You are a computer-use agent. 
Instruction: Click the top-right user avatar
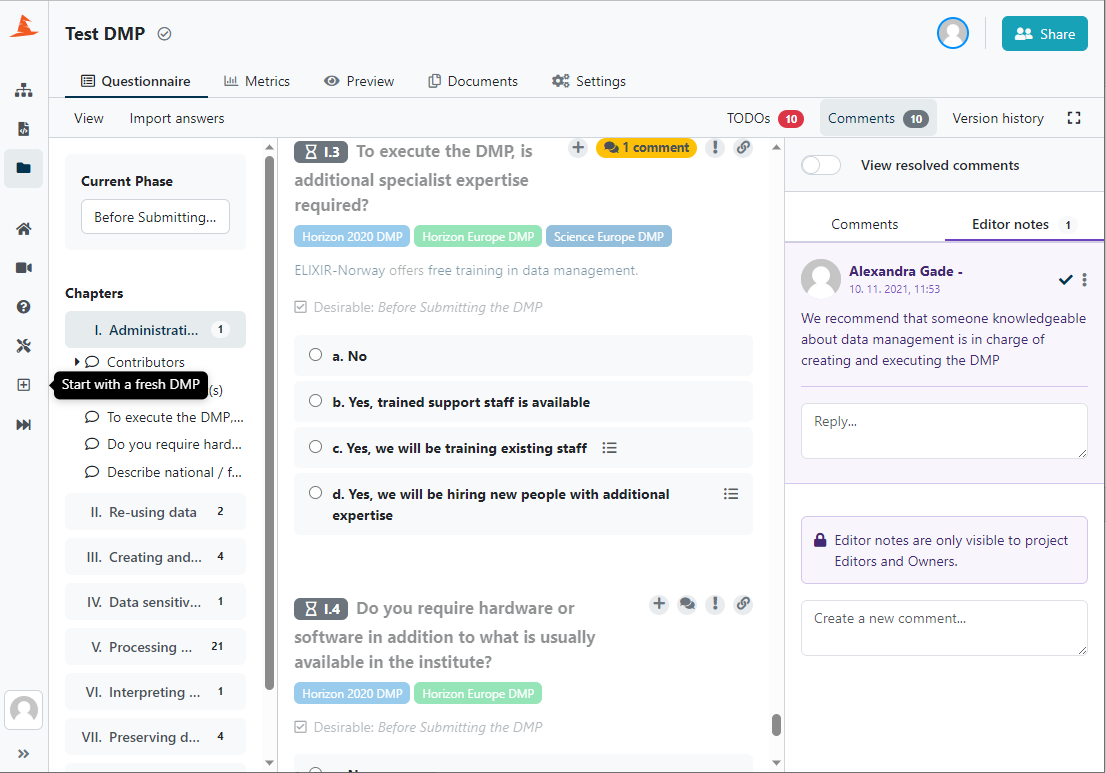952,33
